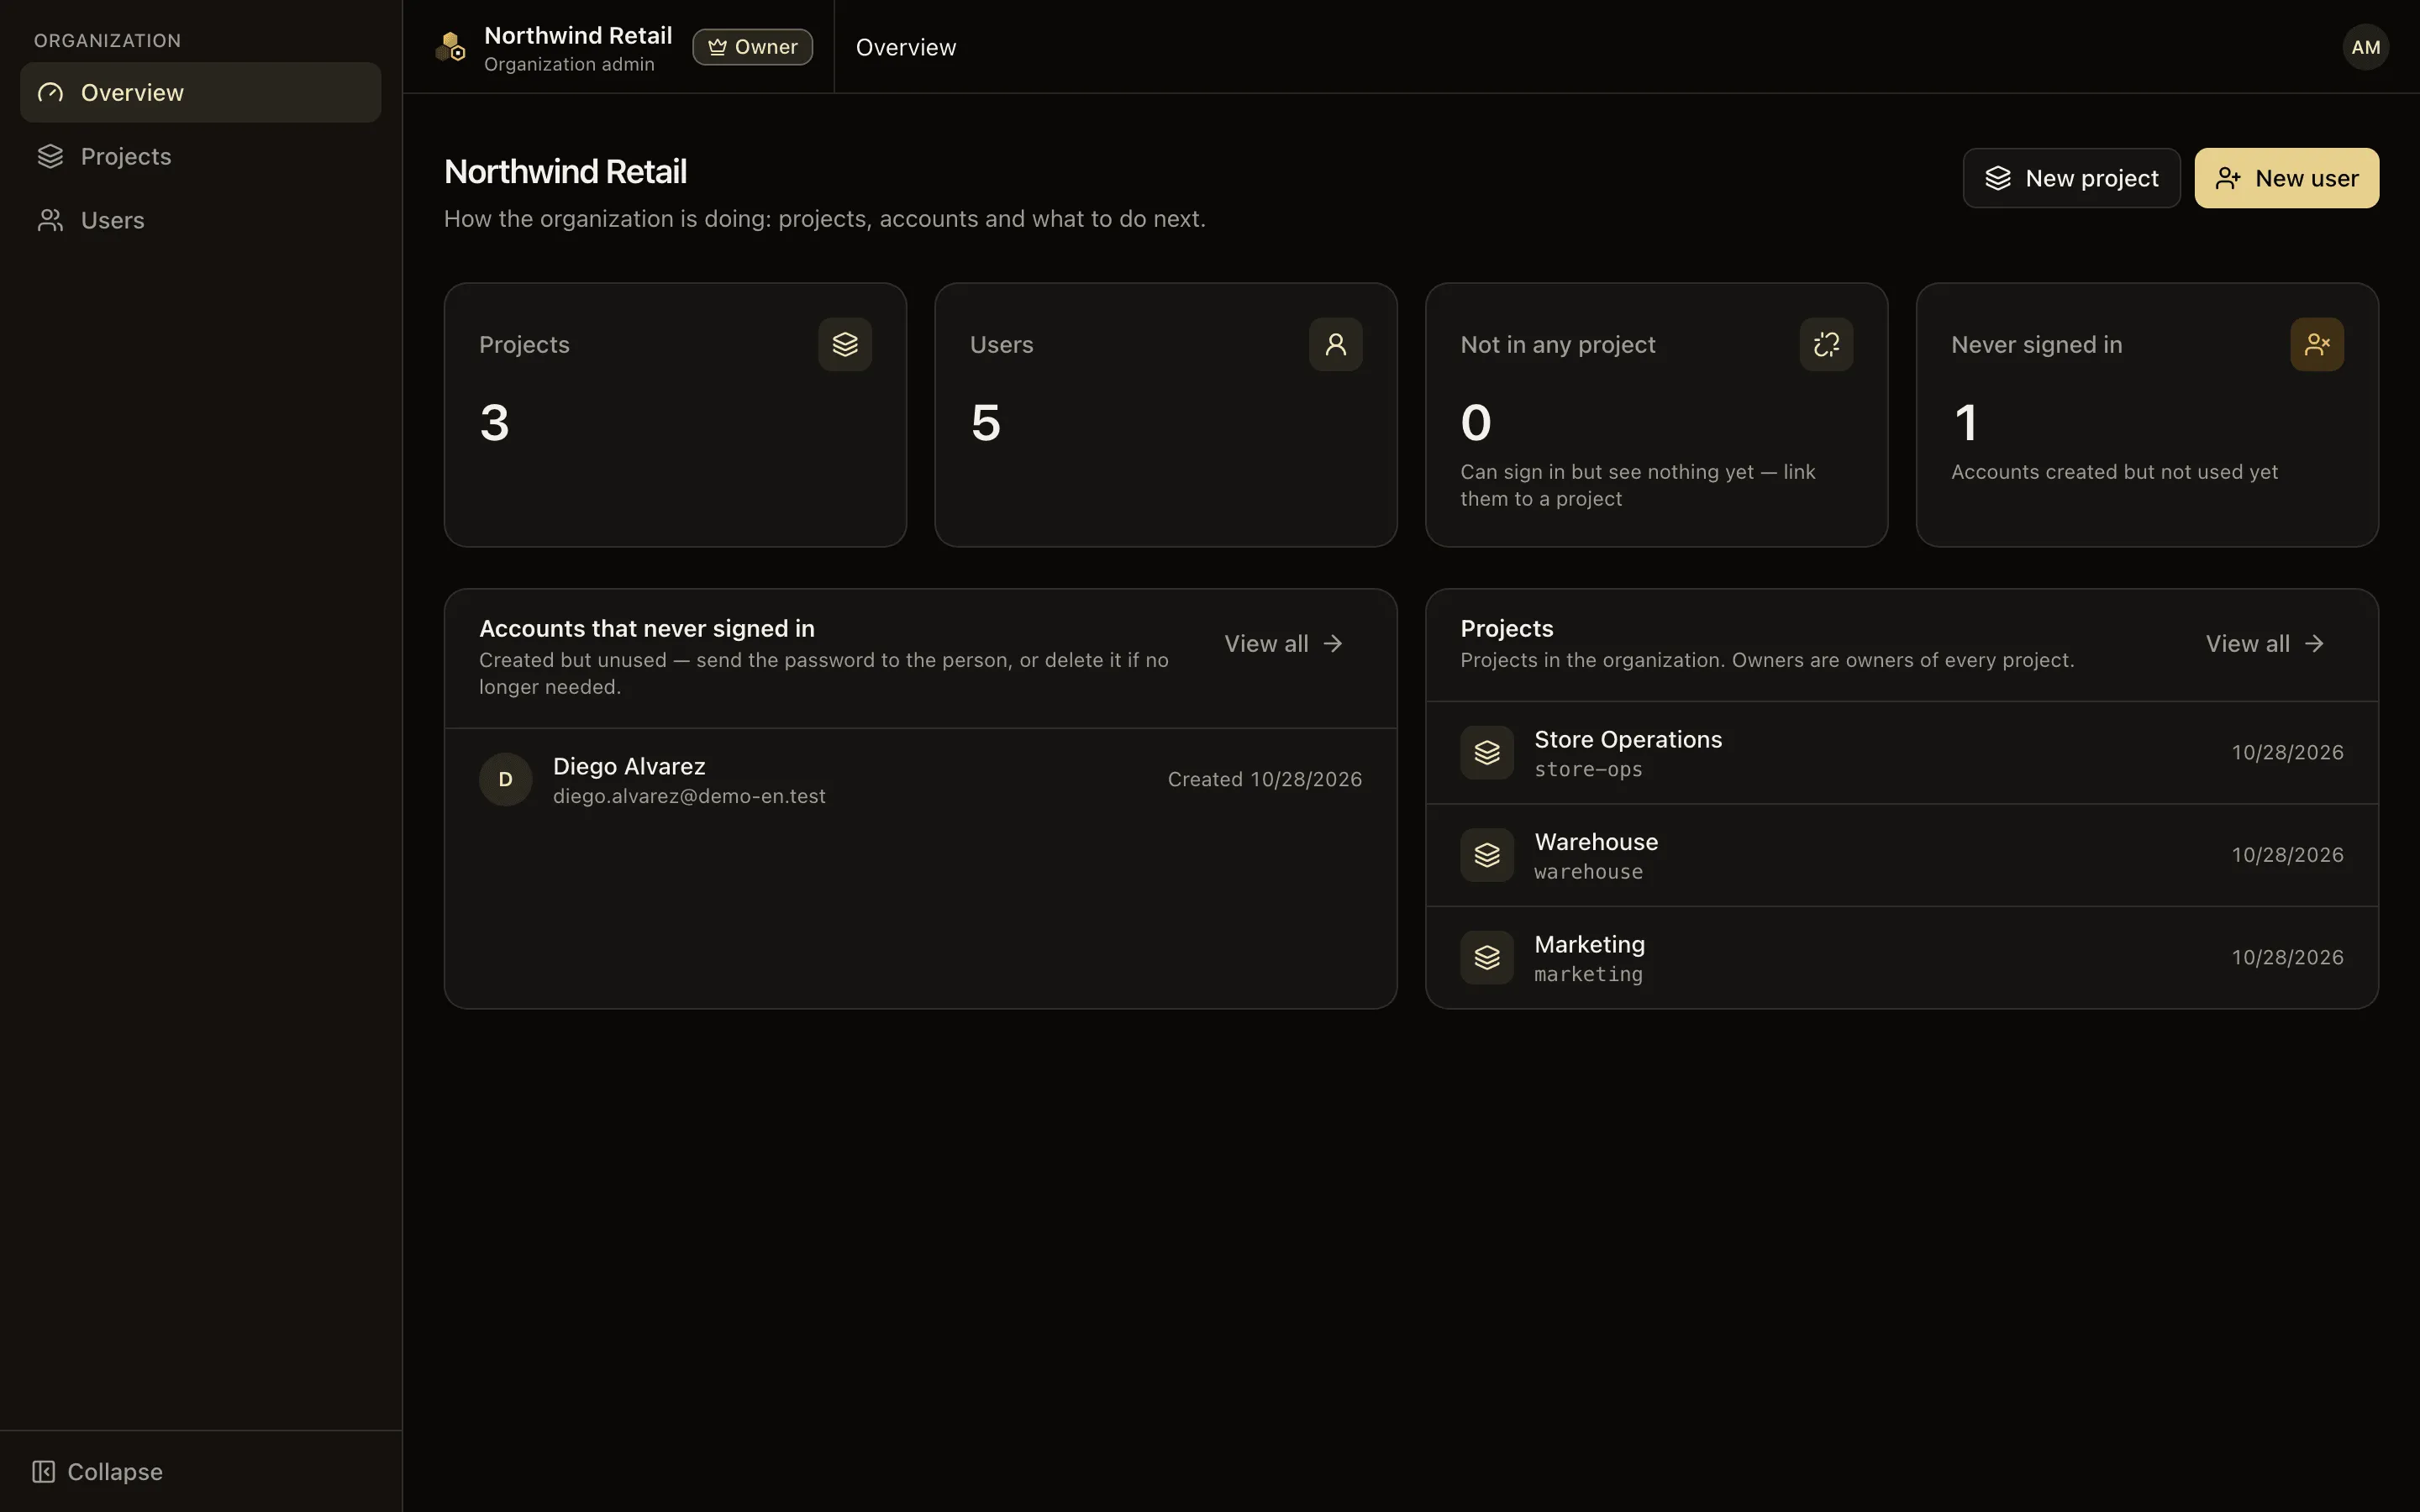Open the Projects count card showing 3

(675, 414)
